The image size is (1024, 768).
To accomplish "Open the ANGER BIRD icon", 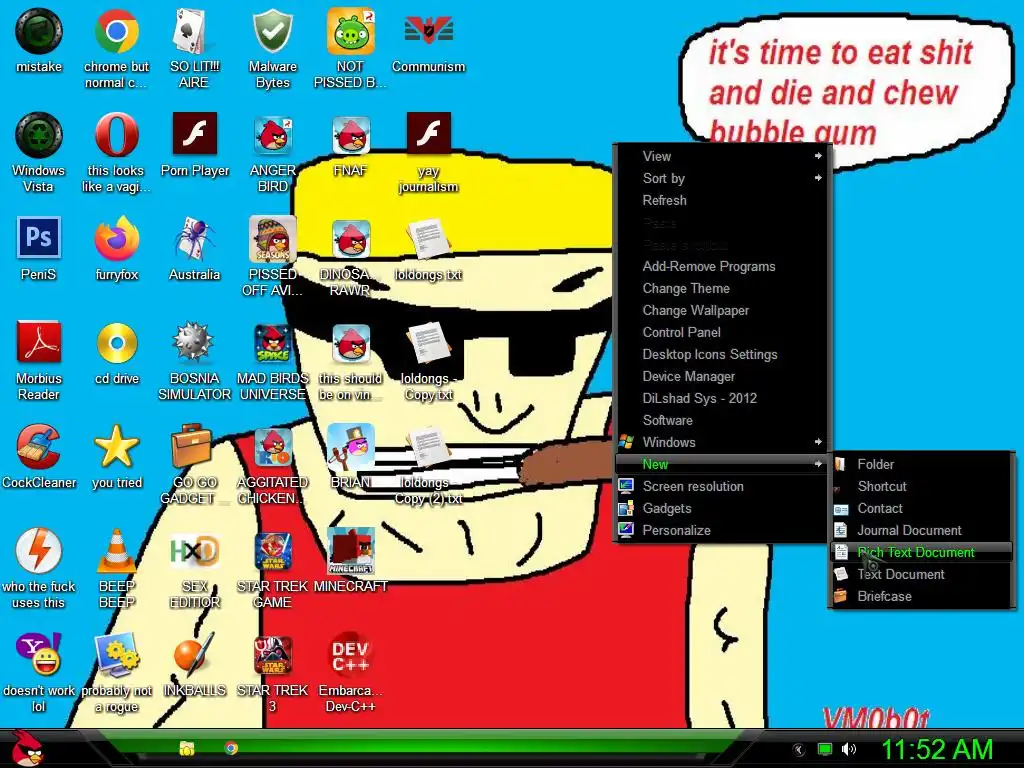I will [272, 135].
